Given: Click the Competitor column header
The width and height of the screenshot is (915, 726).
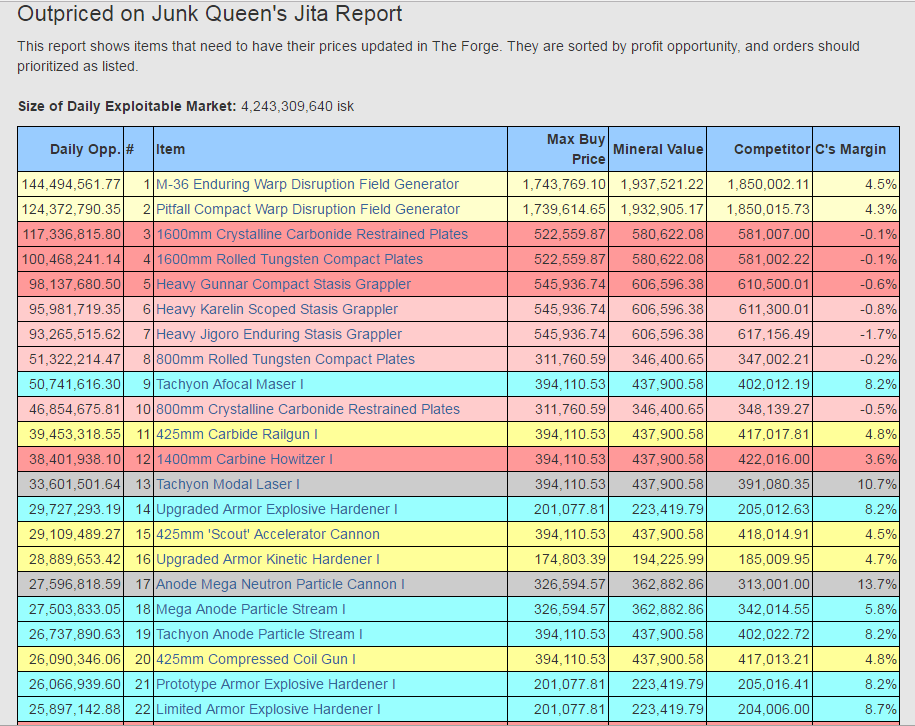Looking at the screenshot, I should pyautogui.click(x=760, y=149).
